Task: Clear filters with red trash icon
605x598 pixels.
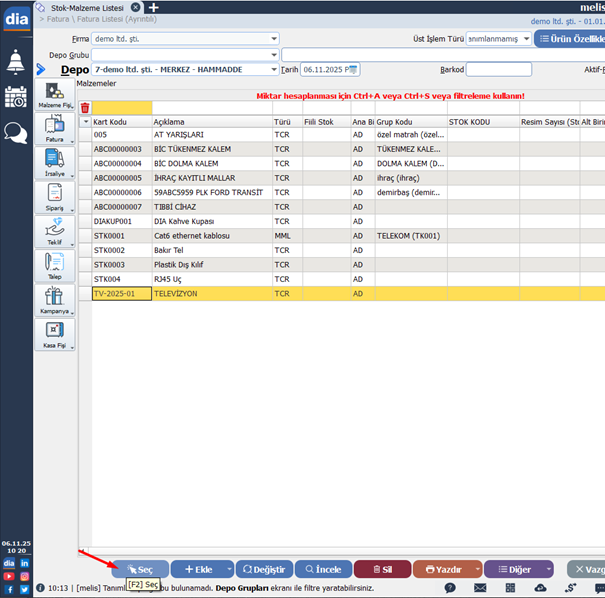Action: point(85,108)
